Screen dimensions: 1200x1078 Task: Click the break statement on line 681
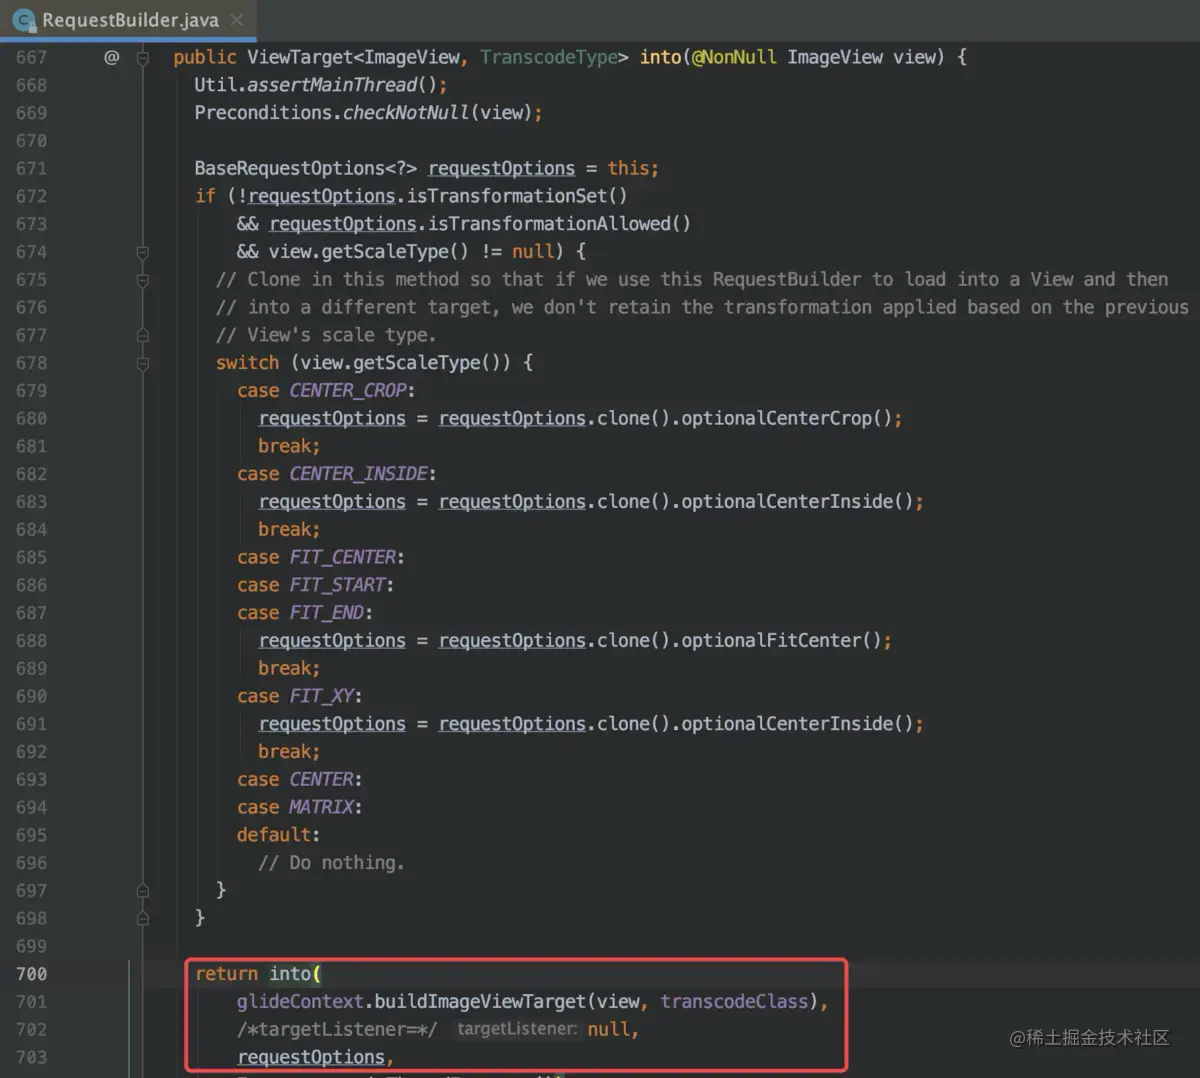click(284, 446)
